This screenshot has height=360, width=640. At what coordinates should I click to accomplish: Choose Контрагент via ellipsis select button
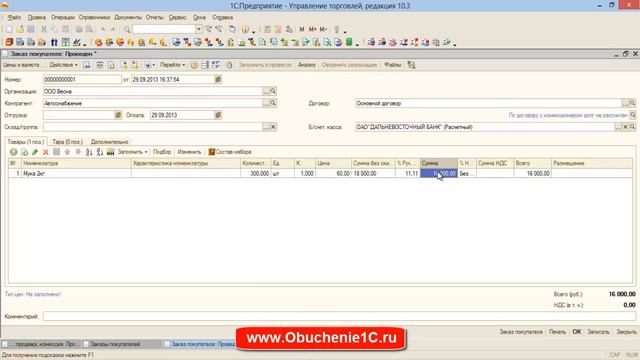(266, 103)
